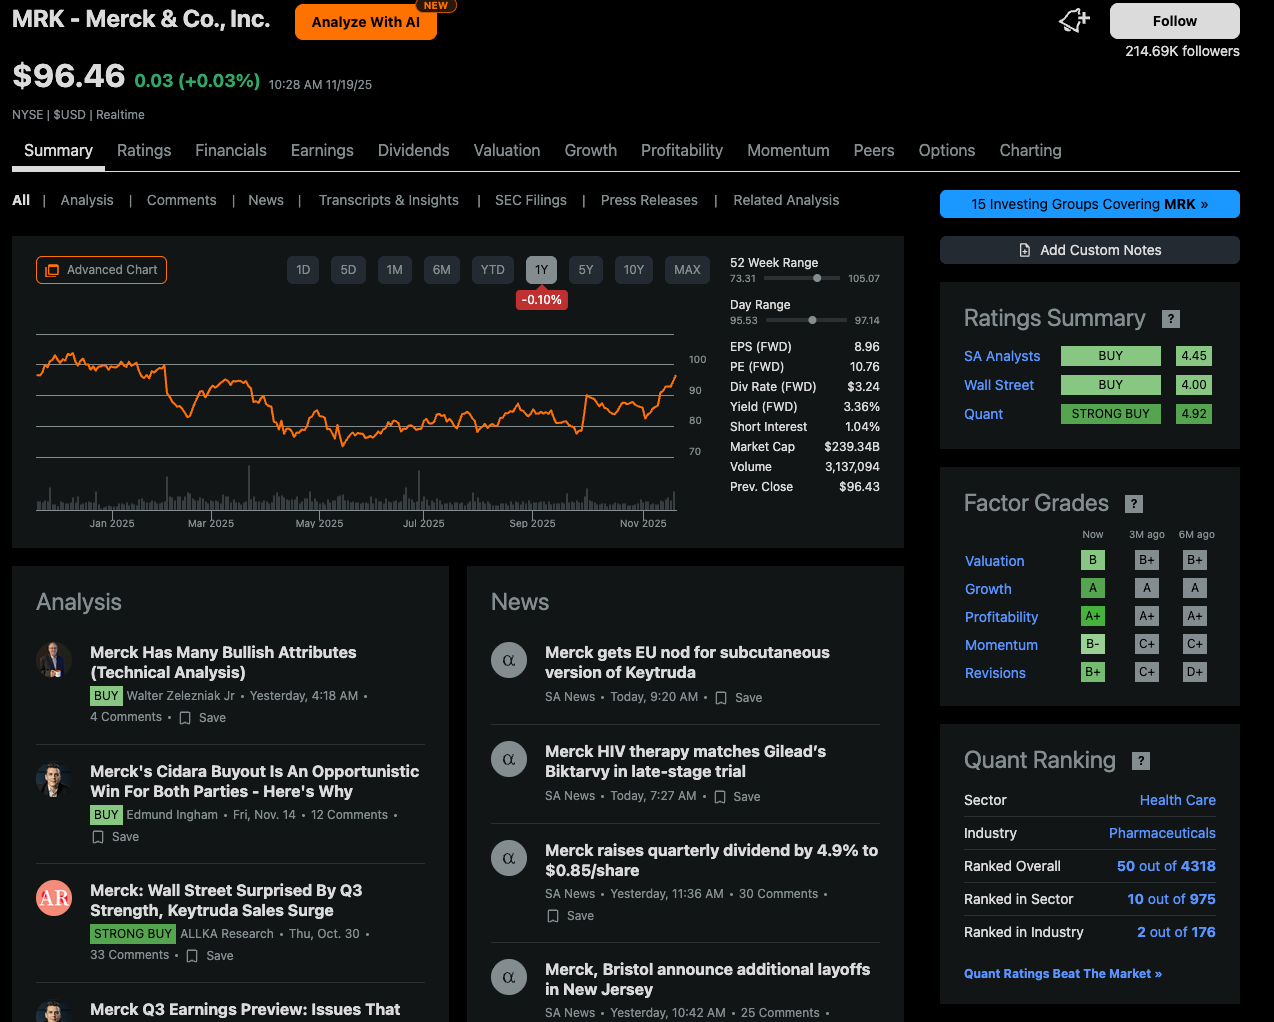Click note icon in Add Custom Notes

1025,250
